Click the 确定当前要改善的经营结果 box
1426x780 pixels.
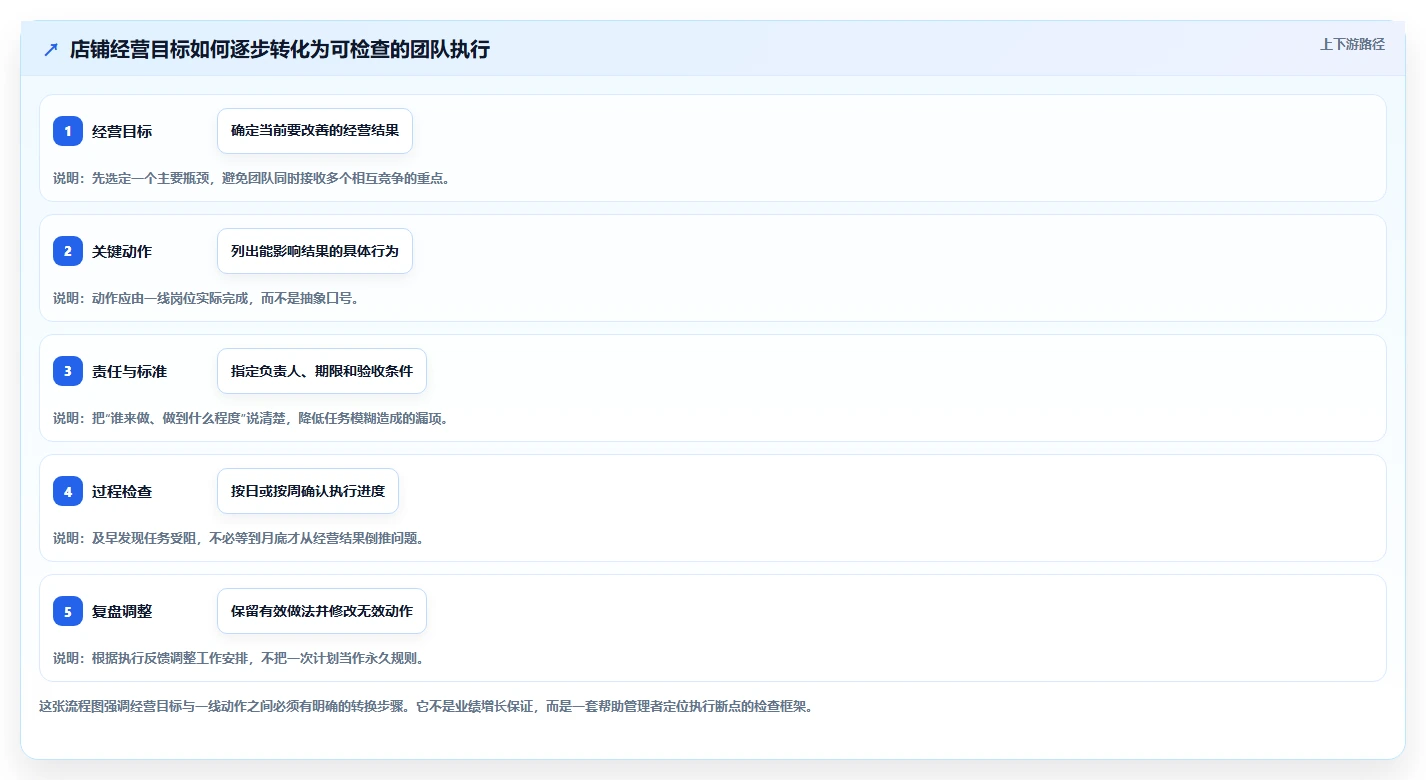point(315,131)
